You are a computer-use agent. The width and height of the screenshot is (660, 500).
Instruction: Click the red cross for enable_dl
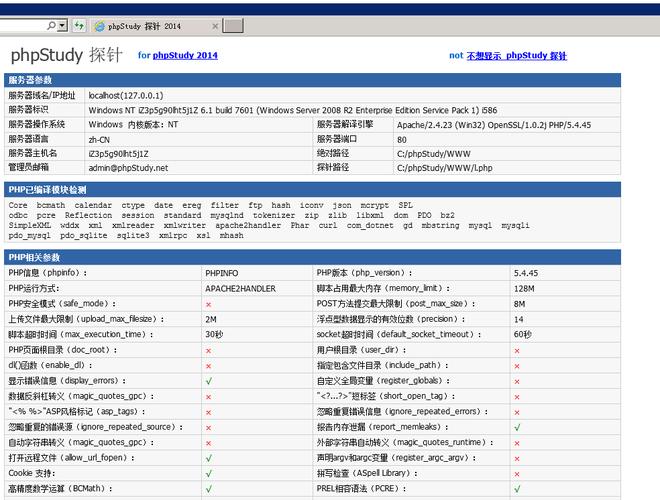point(208,366)
